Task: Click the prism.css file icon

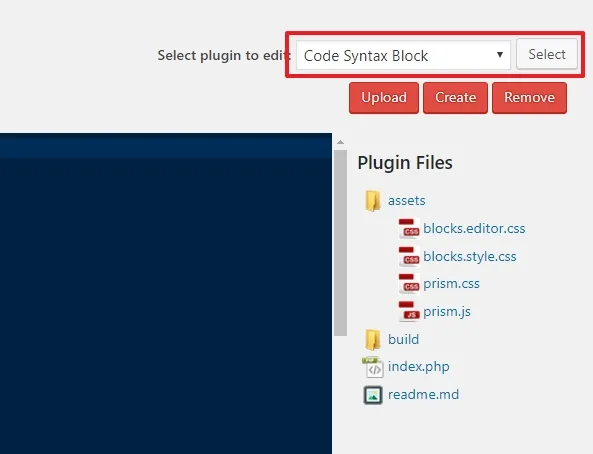Action: pyautogui.click(x=409, y=284)
